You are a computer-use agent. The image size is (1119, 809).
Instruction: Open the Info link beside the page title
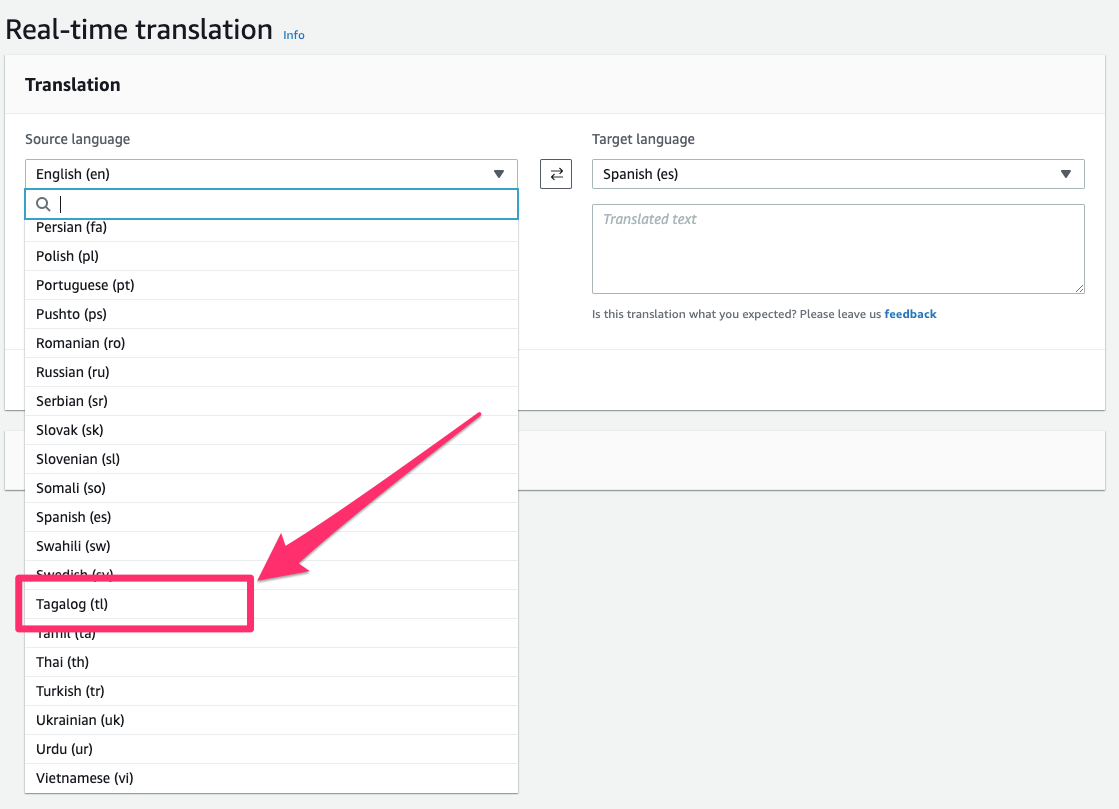click(293, 34)
